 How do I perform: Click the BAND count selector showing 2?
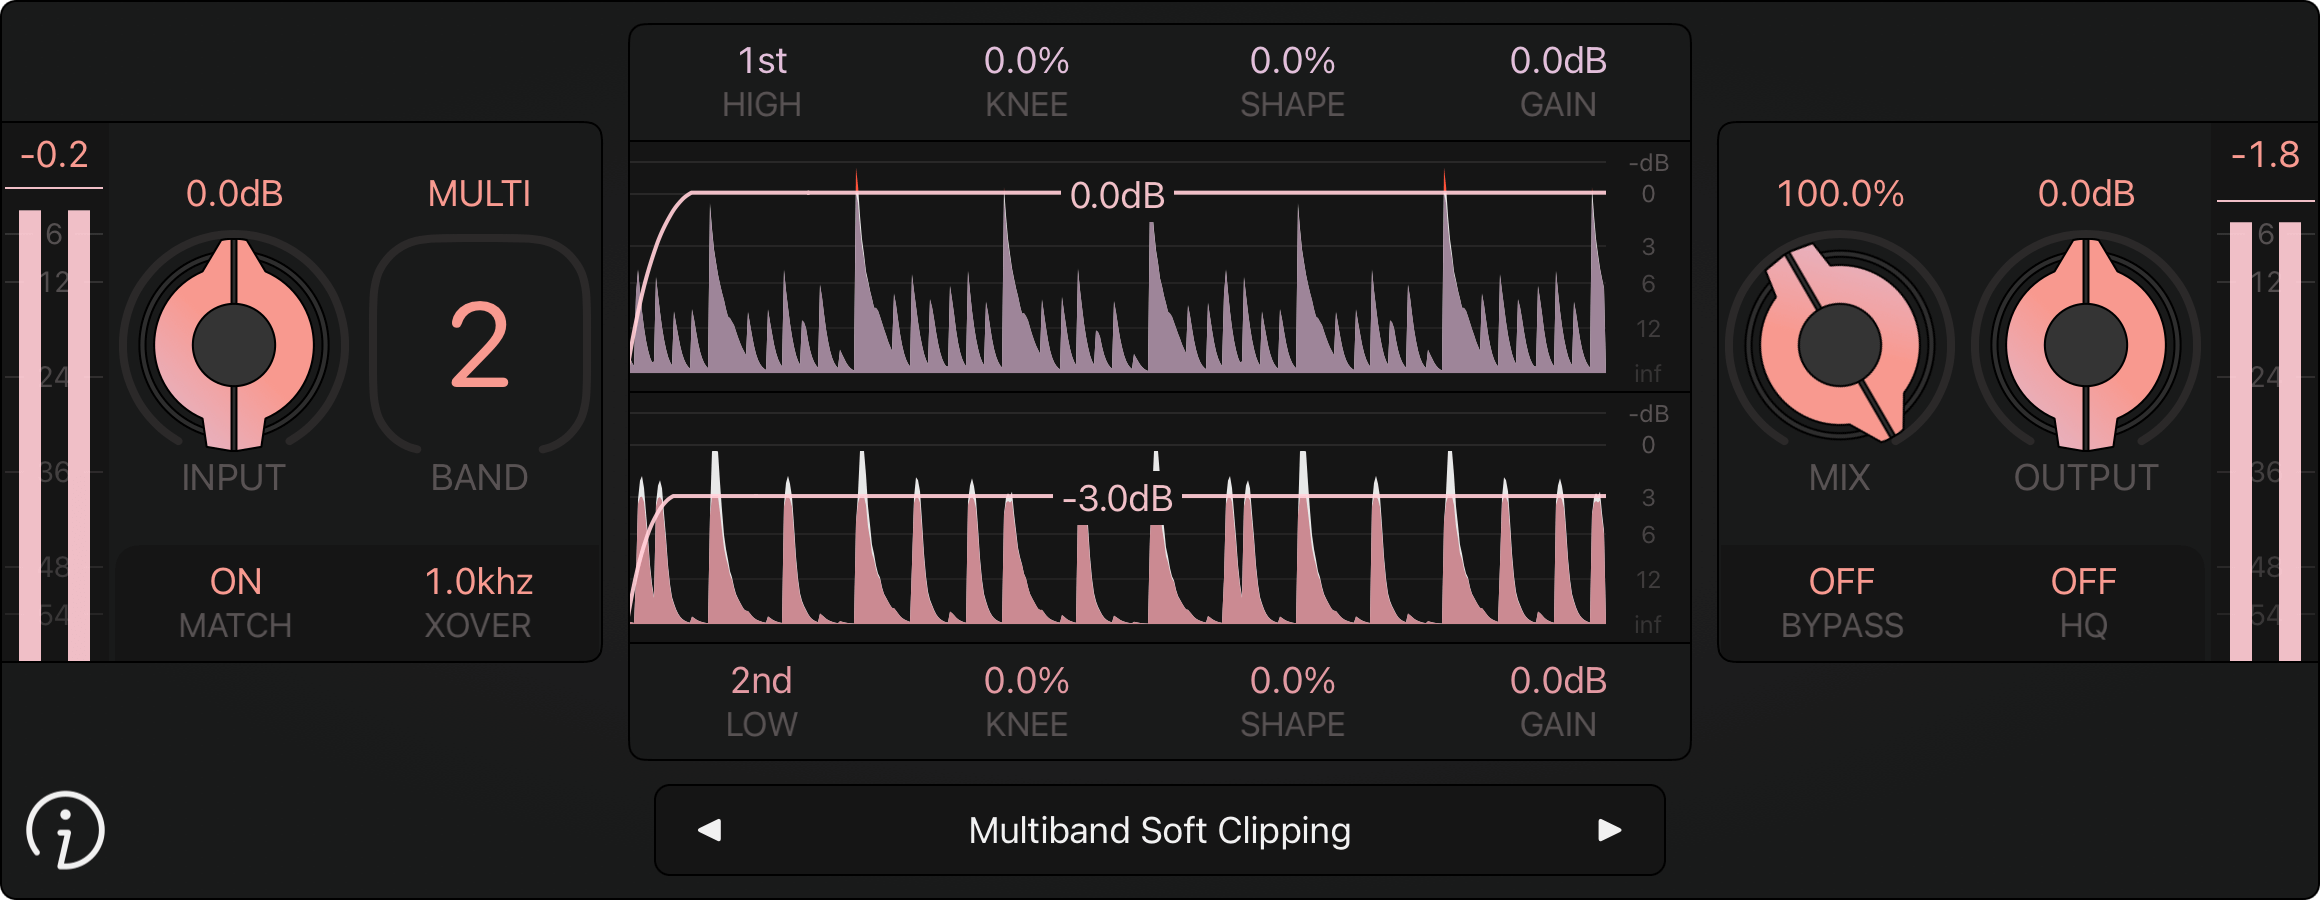click(480, 345)
